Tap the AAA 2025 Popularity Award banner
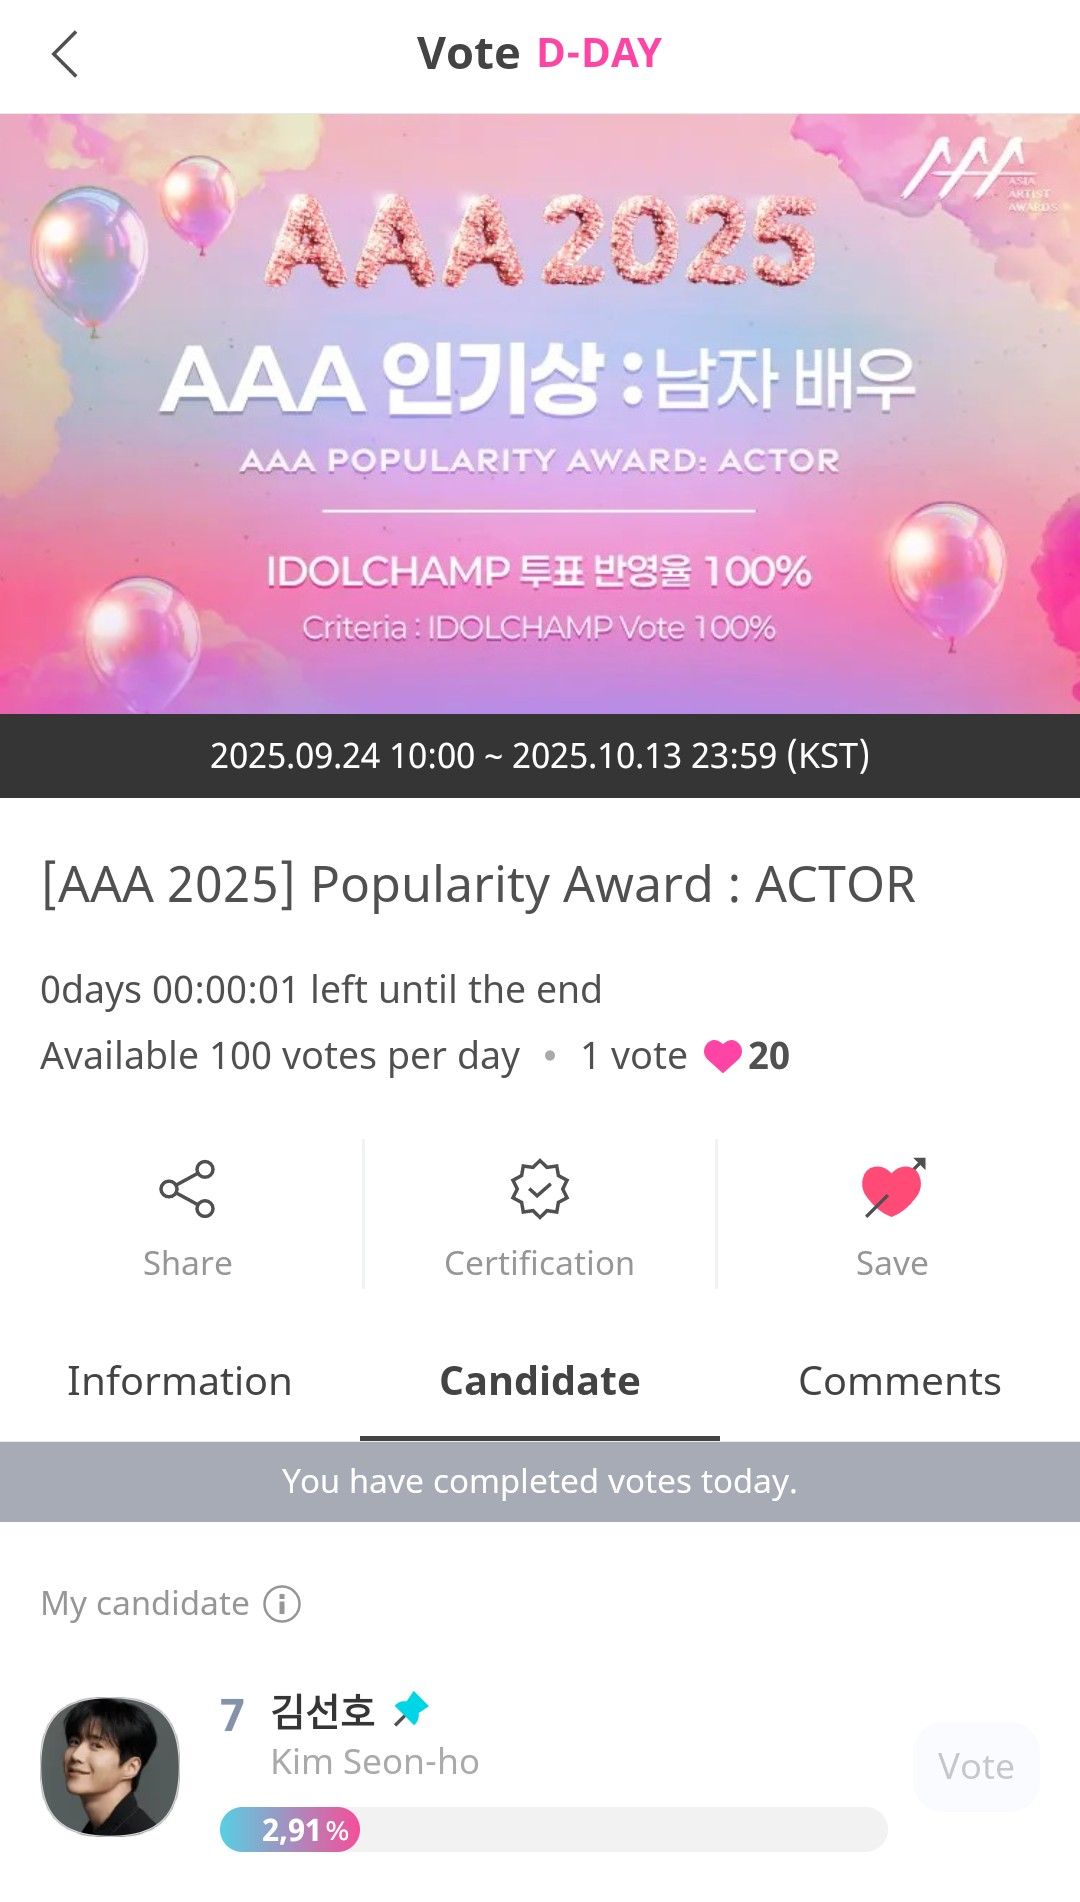The height and width of the screenshot is (1902, 1080). pyautogui.click(x=540, y=414)
